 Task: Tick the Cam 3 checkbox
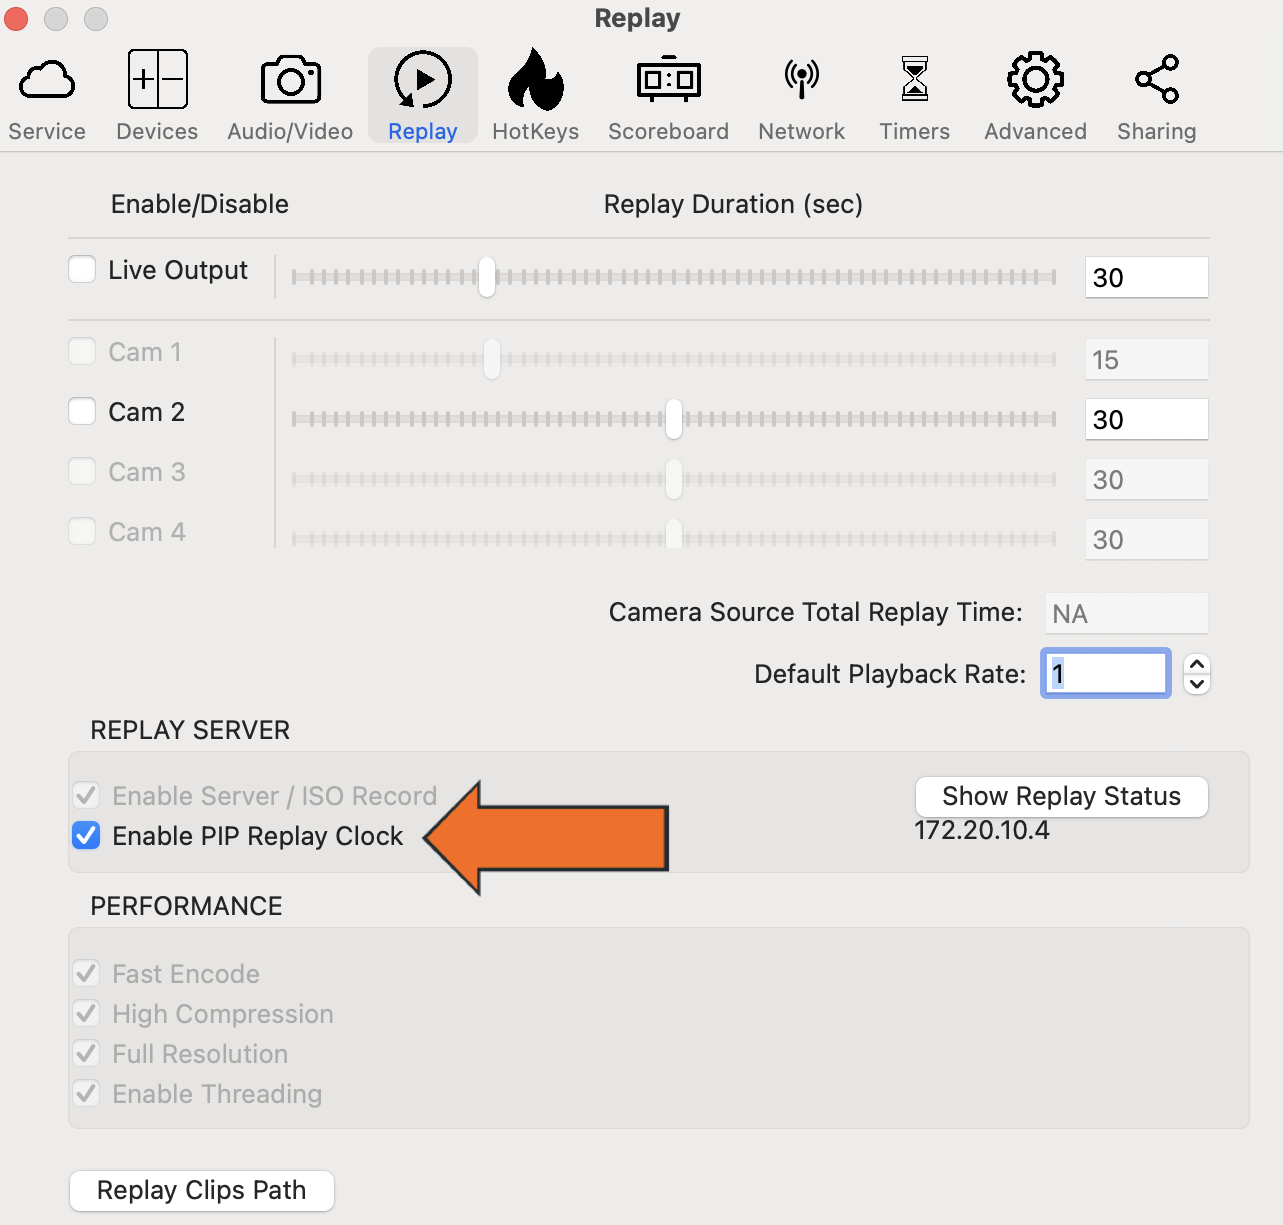(x=82, y=472)
